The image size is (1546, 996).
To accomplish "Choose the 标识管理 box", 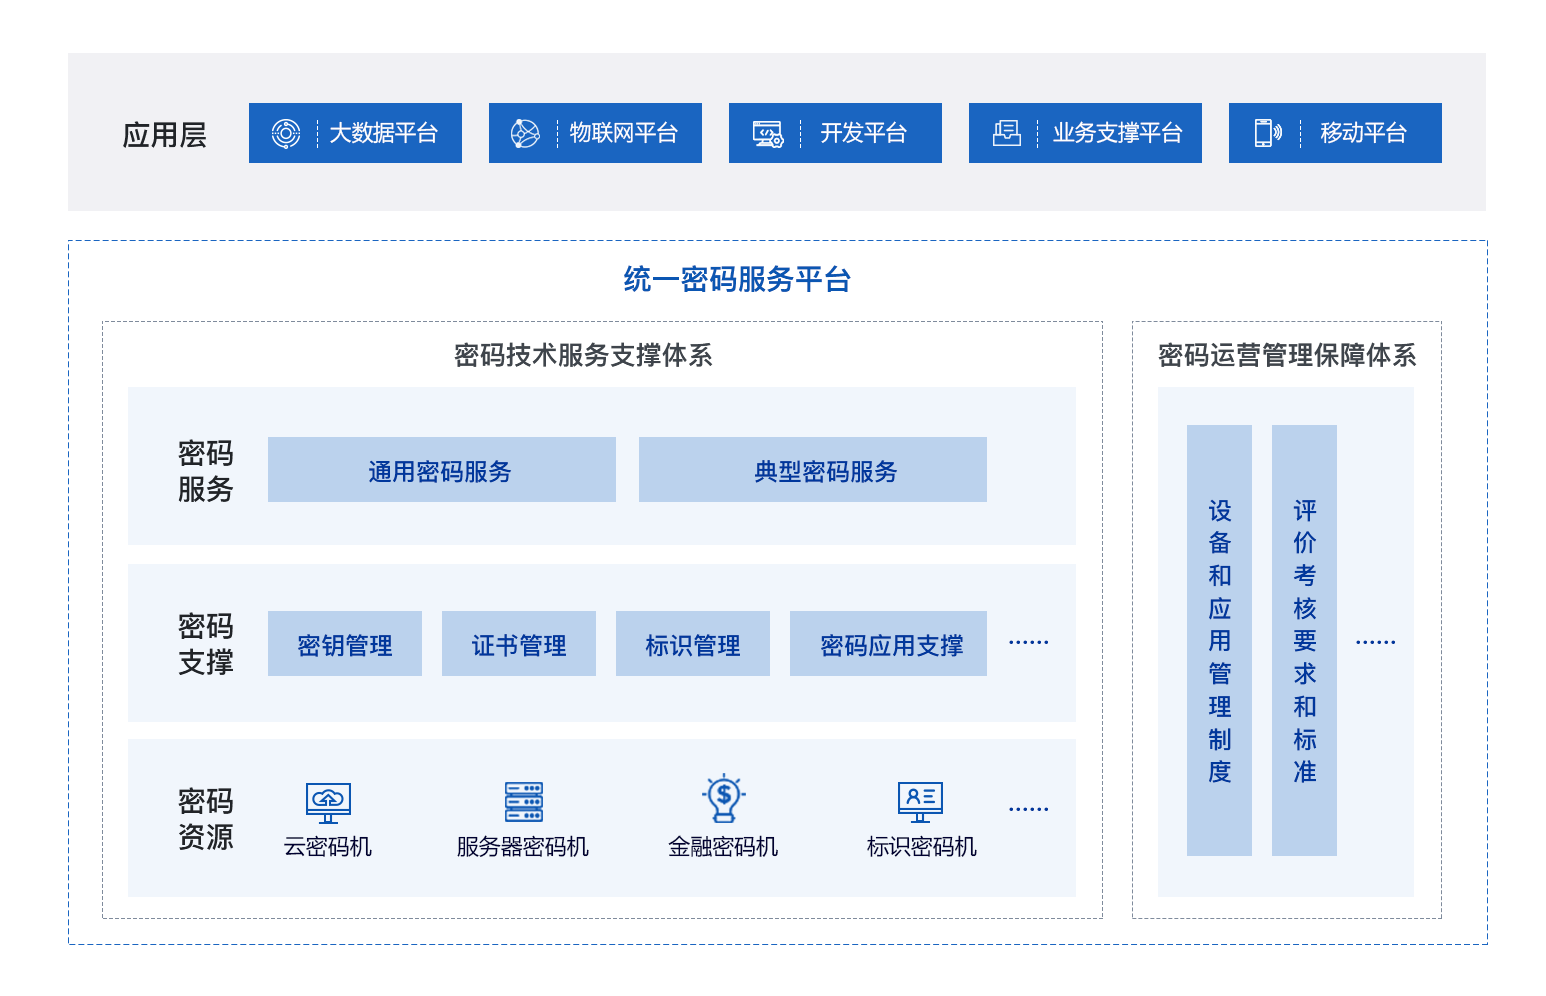I will click(693, 644).
